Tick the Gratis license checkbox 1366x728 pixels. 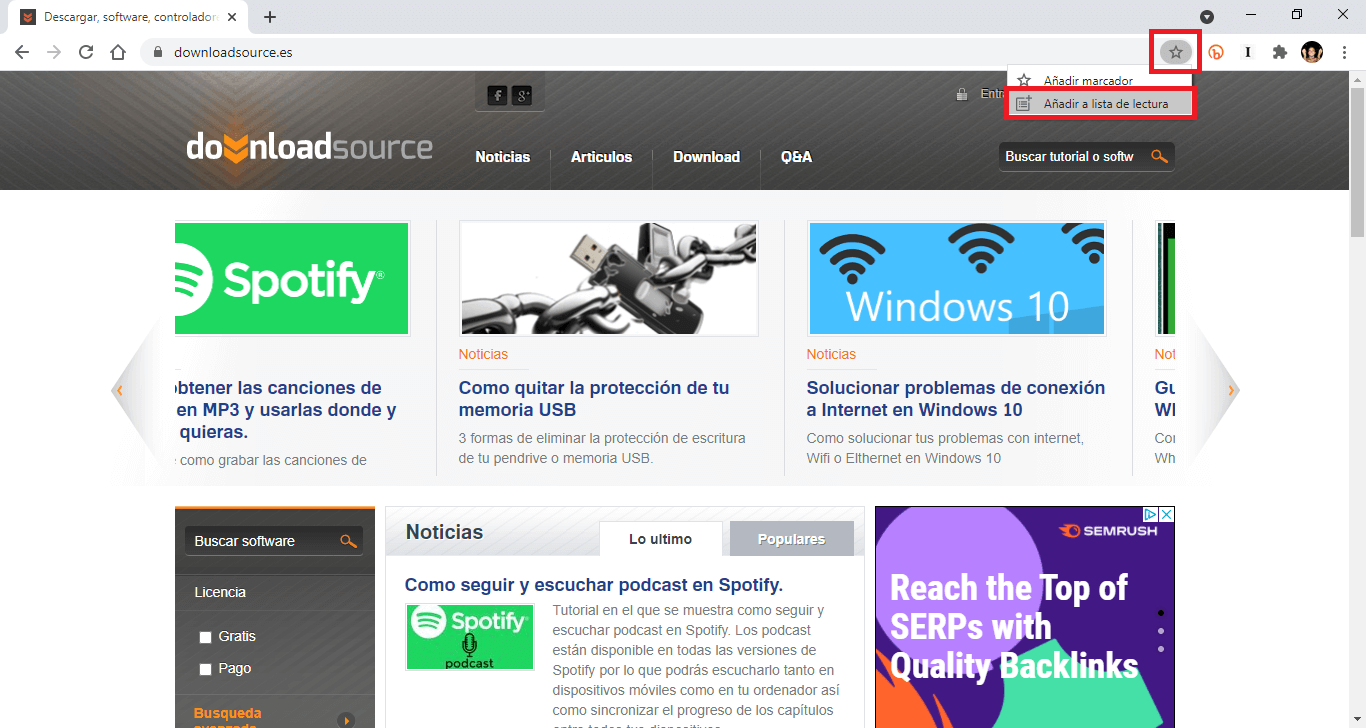(x=205, y=637)
